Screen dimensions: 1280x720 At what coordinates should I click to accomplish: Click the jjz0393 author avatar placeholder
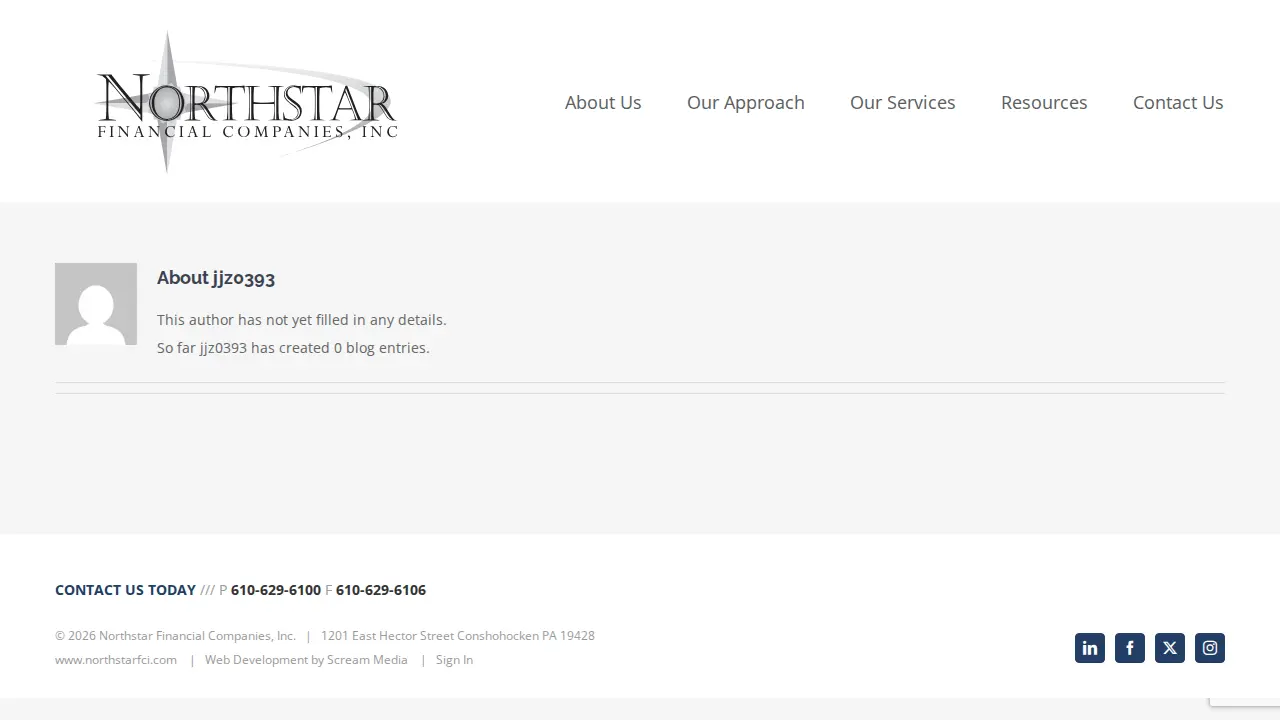pos(96,304)
